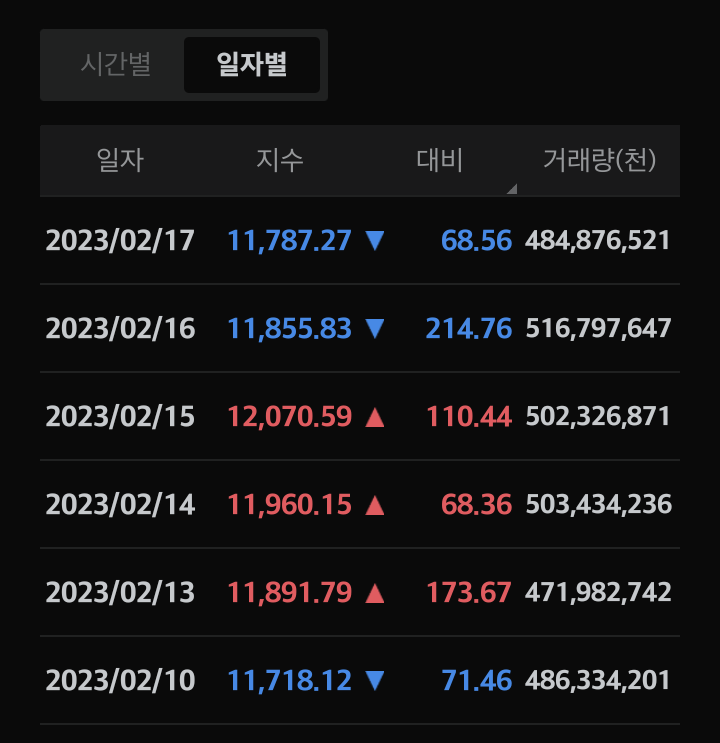
Task: Click change value 110.44
Action: coord(469,417)
